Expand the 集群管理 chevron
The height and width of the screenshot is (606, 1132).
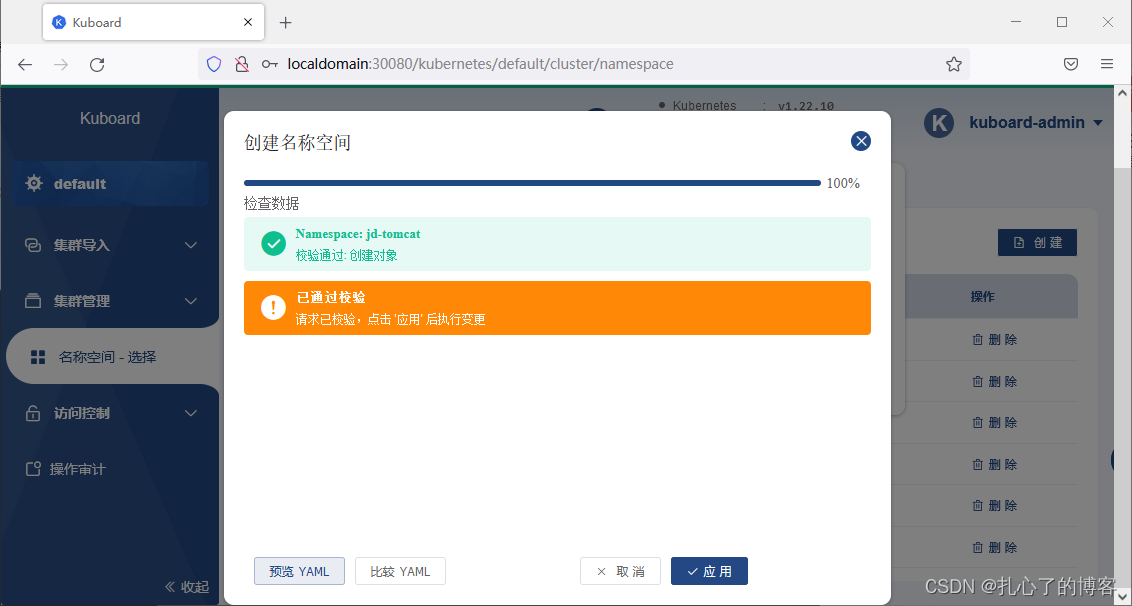191,300
